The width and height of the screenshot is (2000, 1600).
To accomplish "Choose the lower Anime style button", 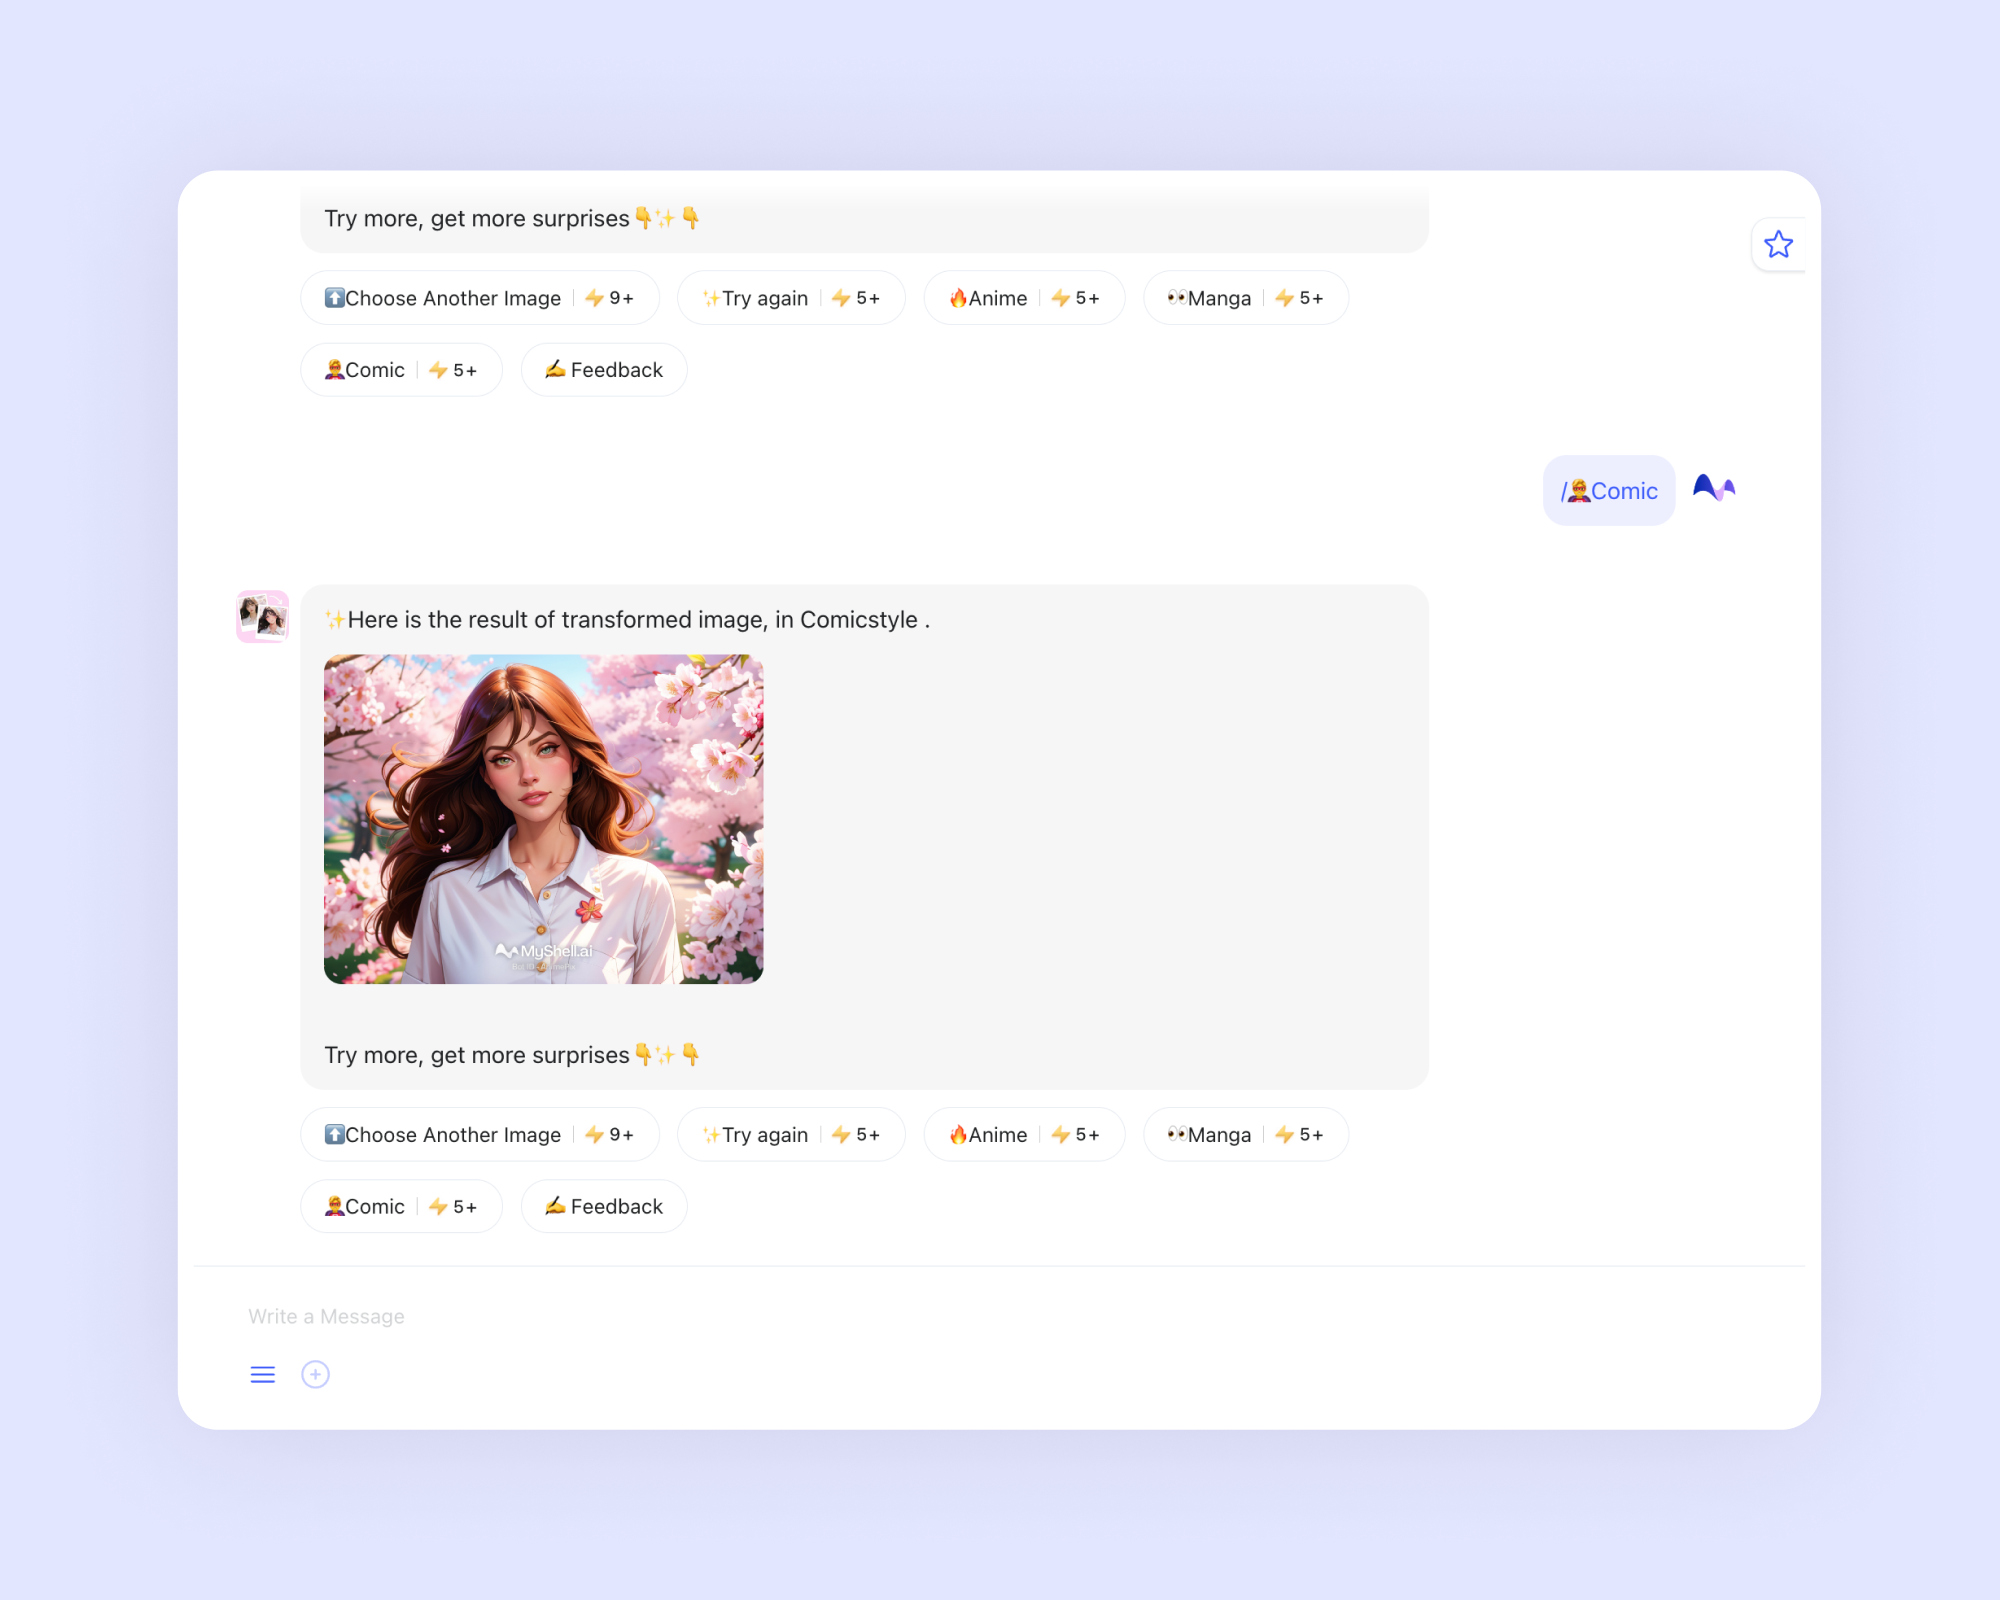I will pos(1024,1134).
